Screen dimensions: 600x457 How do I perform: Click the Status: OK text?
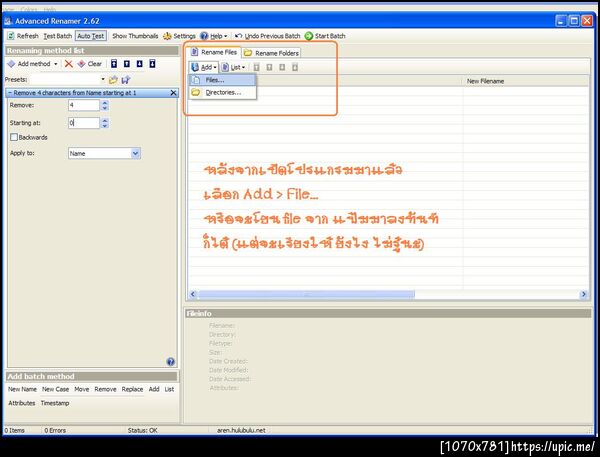142,430
